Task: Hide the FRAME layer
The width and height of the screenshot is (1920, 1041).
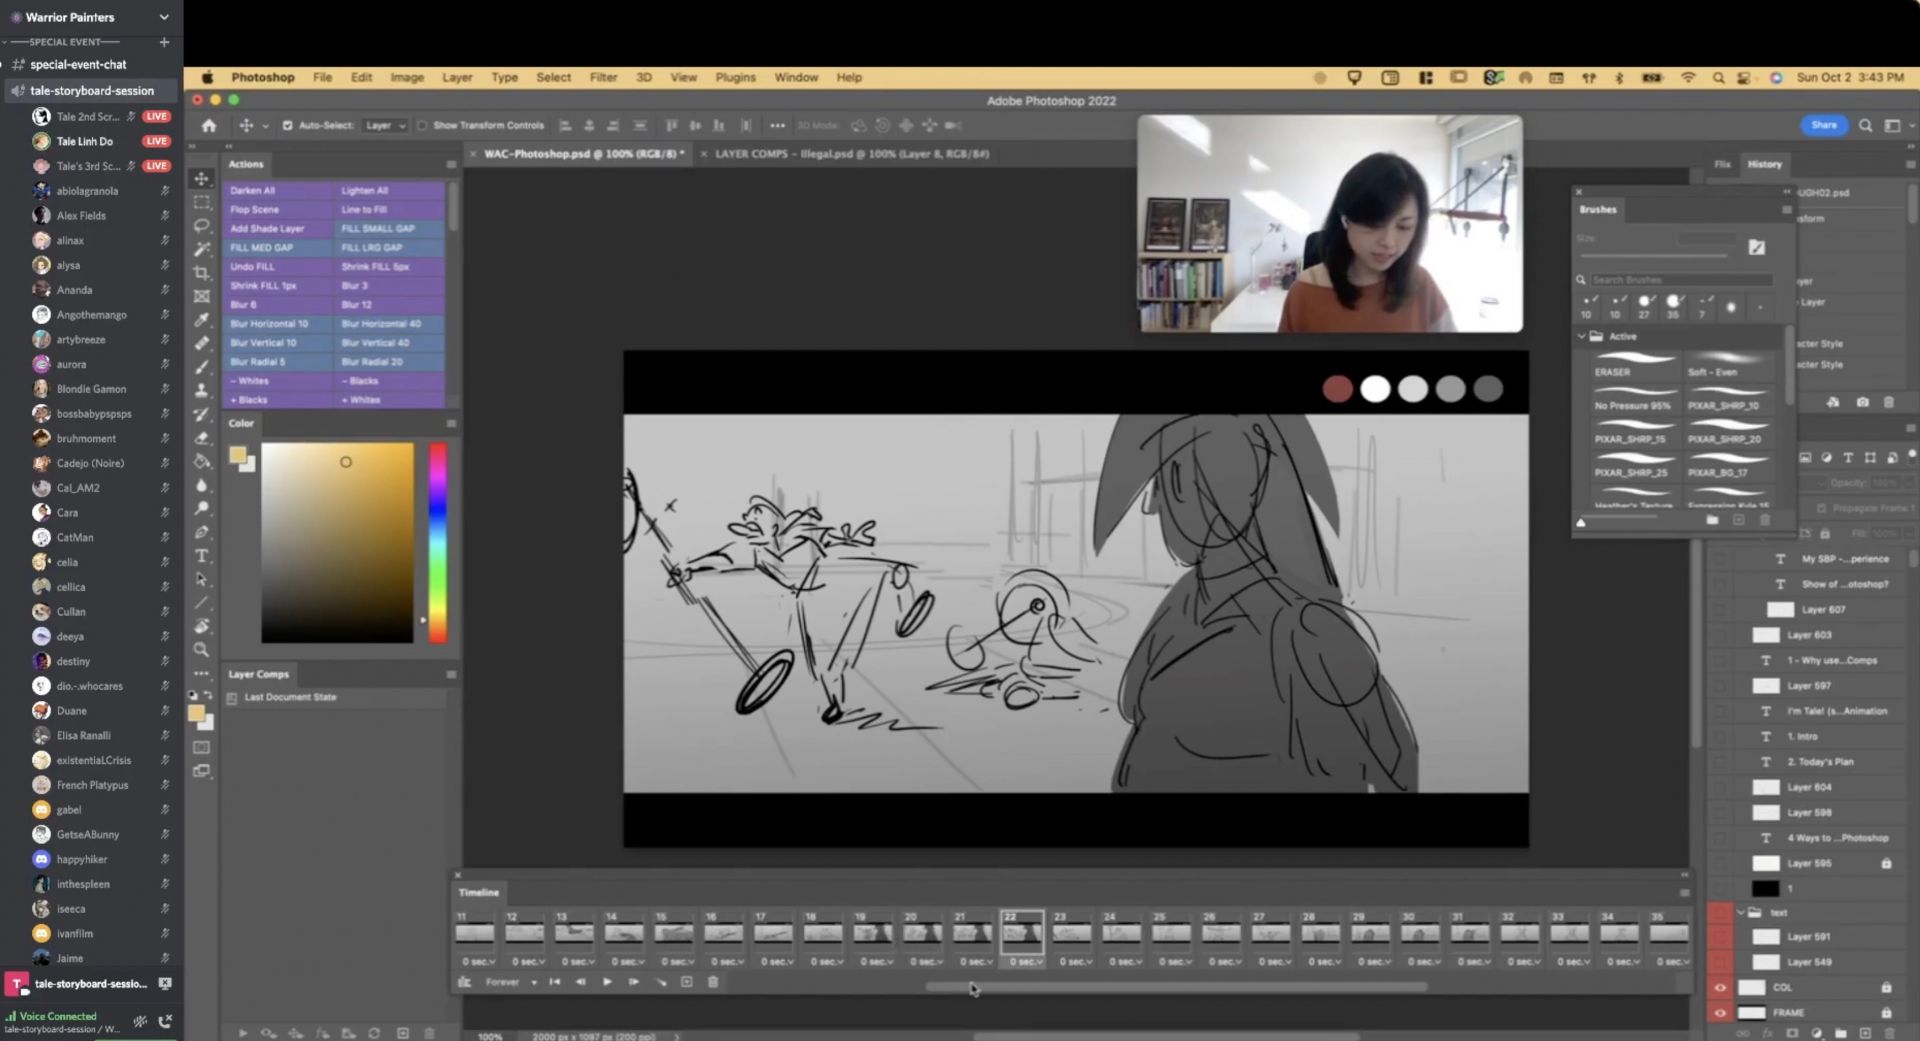Action: [x=1720, y=1013]
